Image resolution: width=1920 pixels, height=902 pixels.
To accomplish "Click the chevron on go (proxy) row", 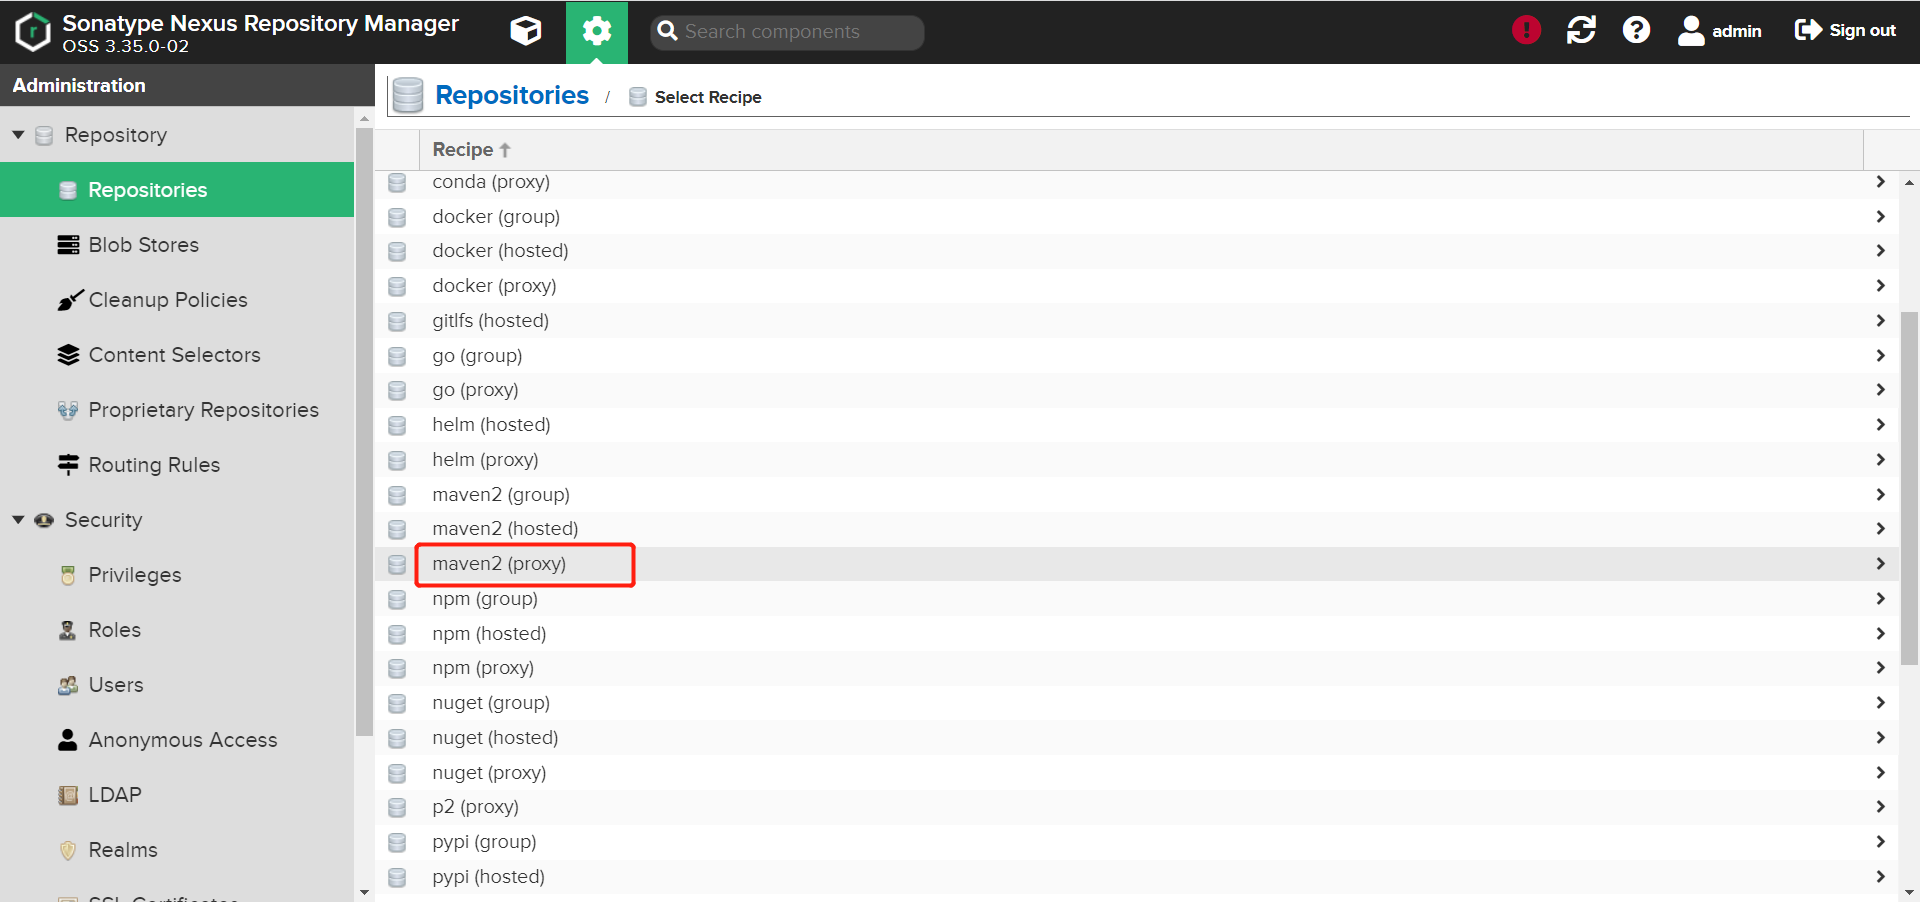I will click(1880, 389).
